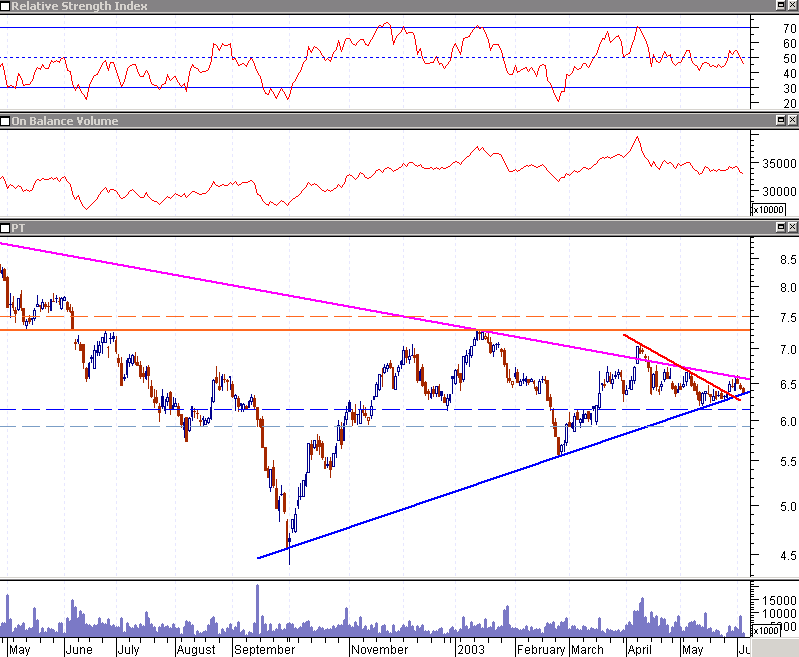Select the short red descending trendline
Viewport: 799px width, 657px height.
[x=682, y=367]
